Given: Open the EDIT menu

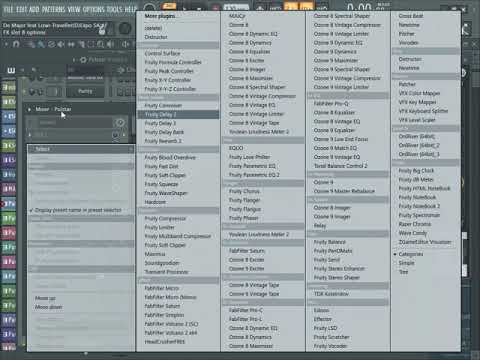Looking at the screenshot, I should [x=22, y=9].
